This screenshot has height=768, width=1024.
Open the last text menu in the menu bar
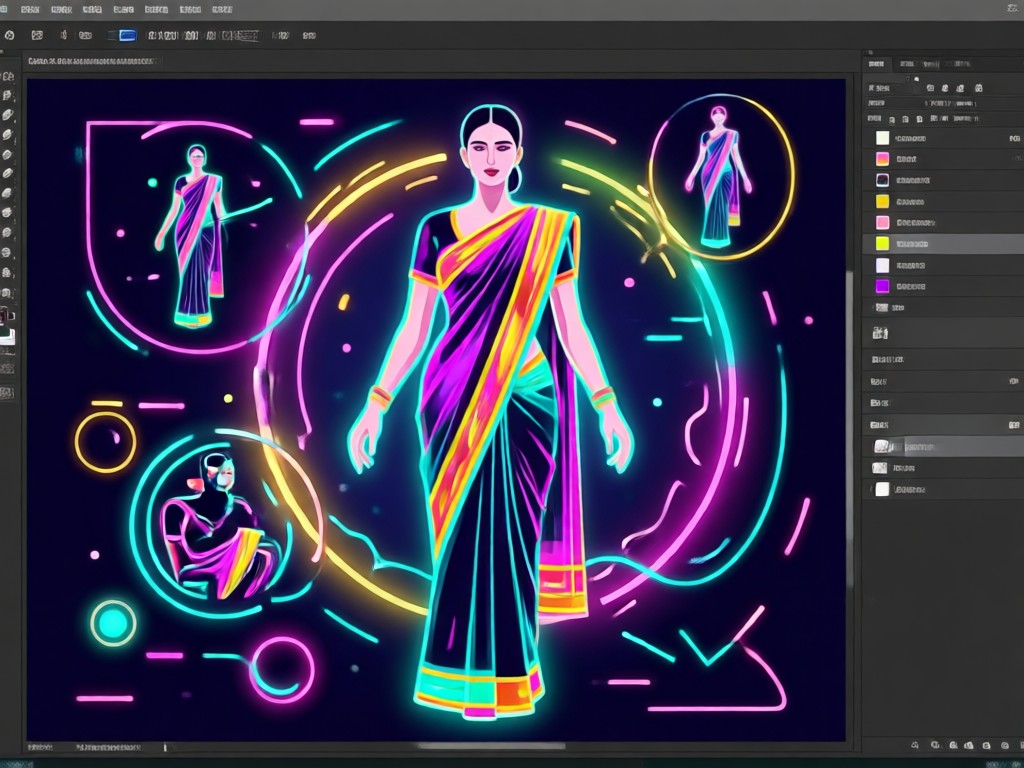(x=222, y=10)
